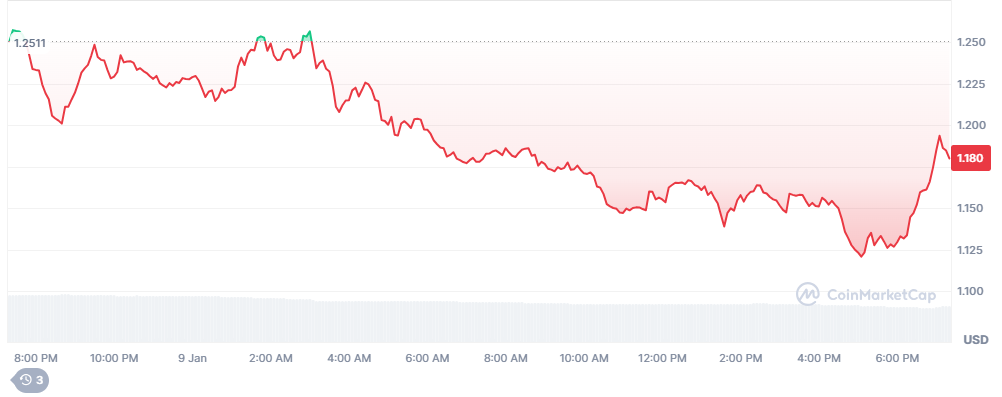This screenshot has width=1002, height=397.
Task: Click the 1.100 price axis label
Action: tap(970, 292)
